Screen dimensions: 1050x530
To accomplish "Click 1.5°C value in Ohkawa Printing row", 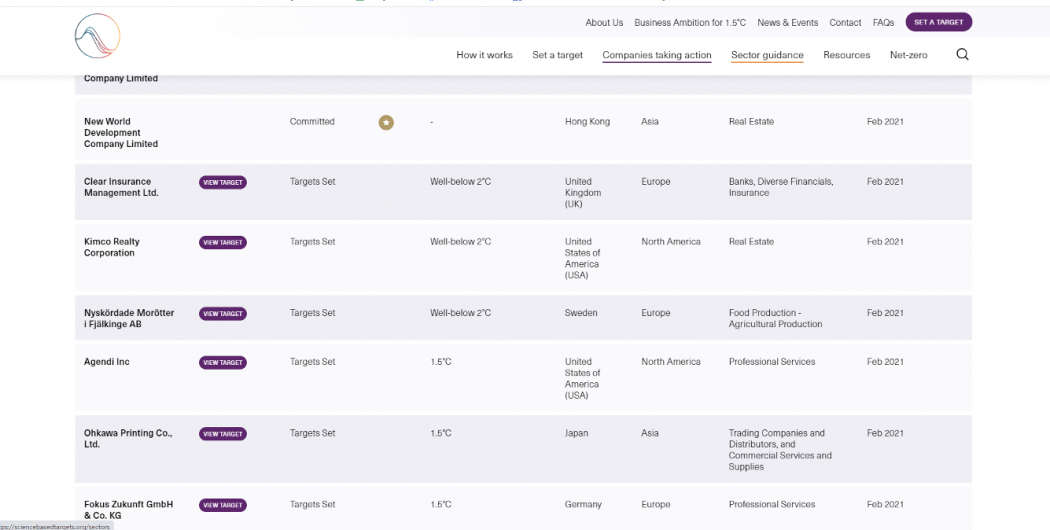I will tap(441, 434).
